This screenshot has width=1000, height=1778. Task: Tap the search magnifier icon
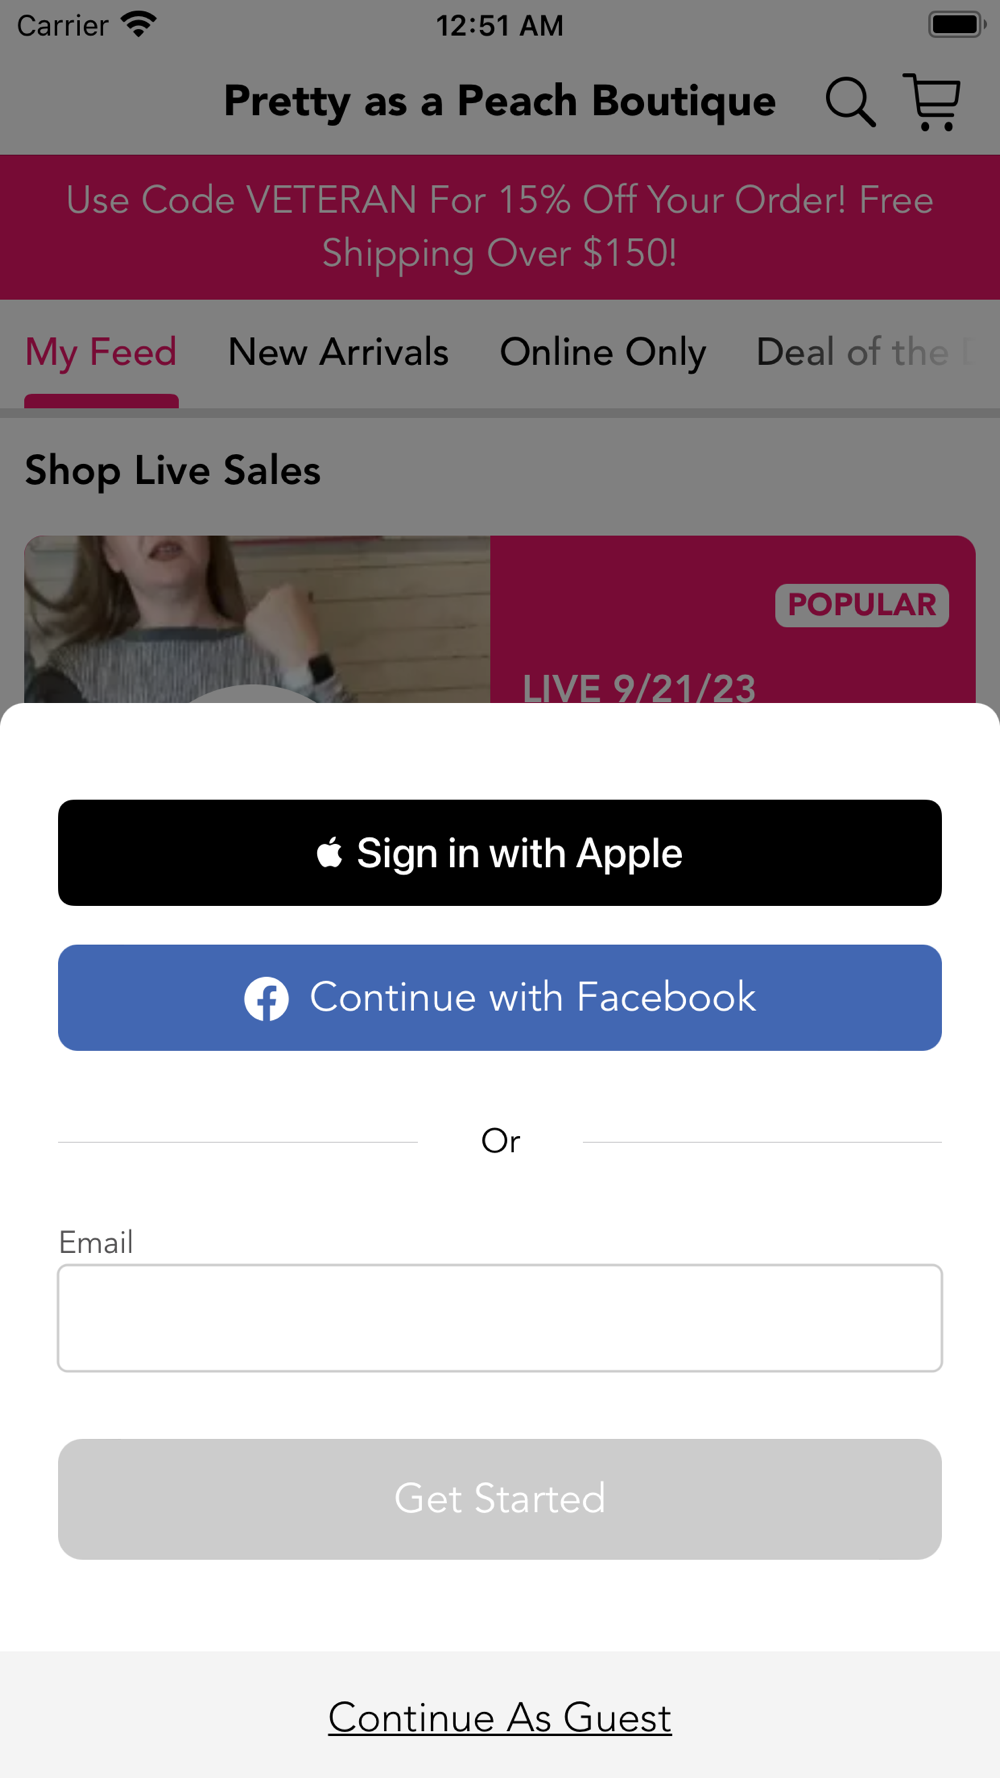pos(850,102)
